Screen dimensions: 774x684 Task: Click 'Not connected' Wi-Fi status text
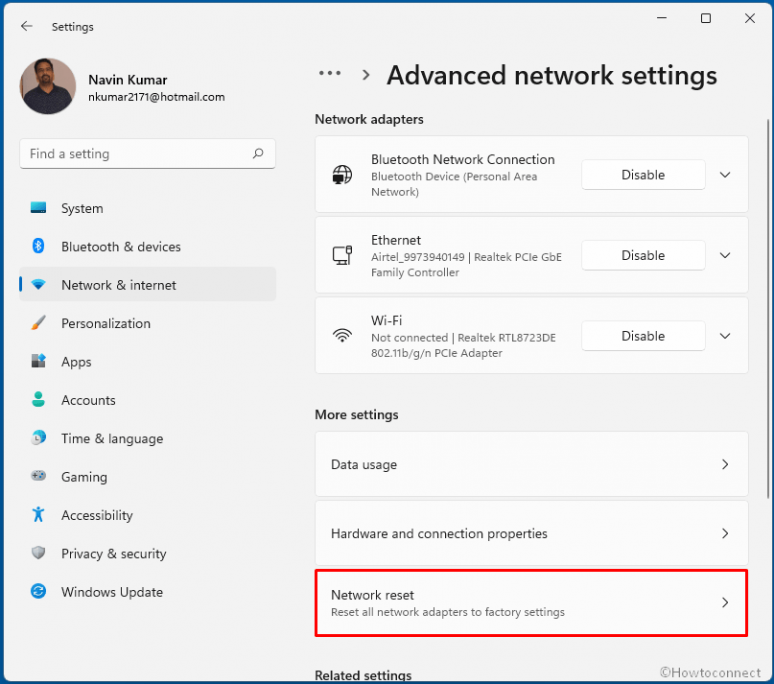[x=409, y=338]
